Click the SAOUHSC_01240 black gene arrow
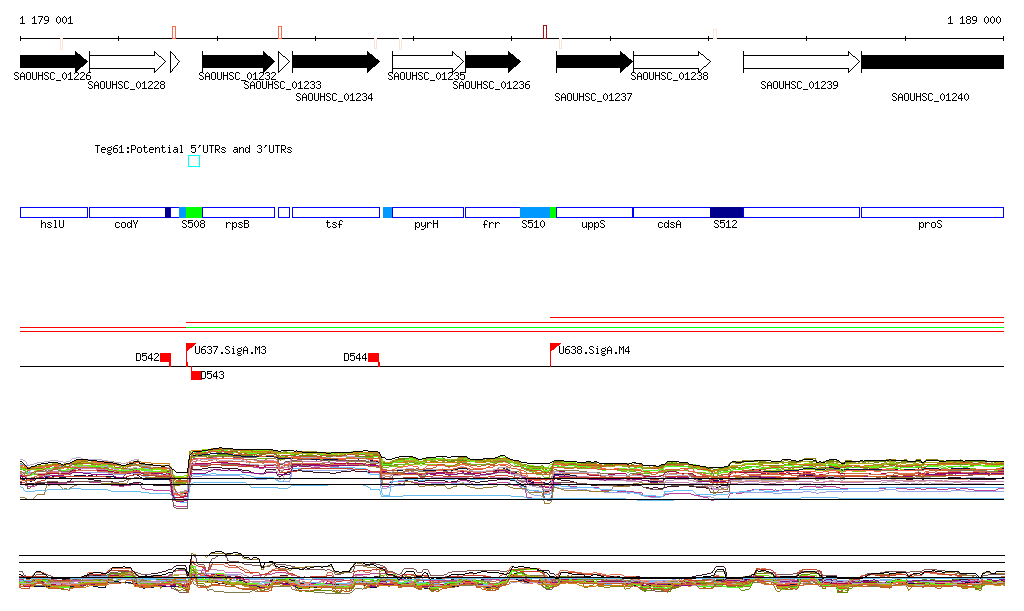This screenshot has width=1024, height=611. tap(932, 61)
